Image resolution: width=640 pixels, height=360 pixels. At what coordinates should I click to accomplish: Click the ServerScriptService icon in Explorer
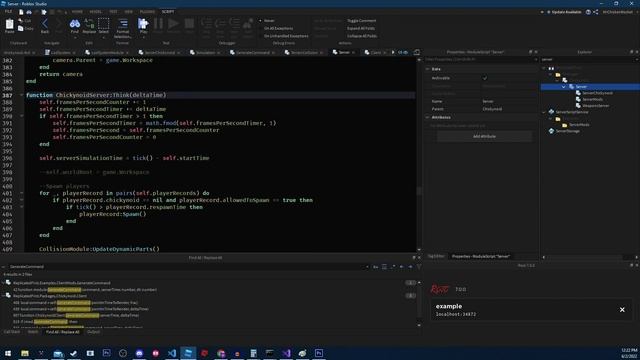551,112
